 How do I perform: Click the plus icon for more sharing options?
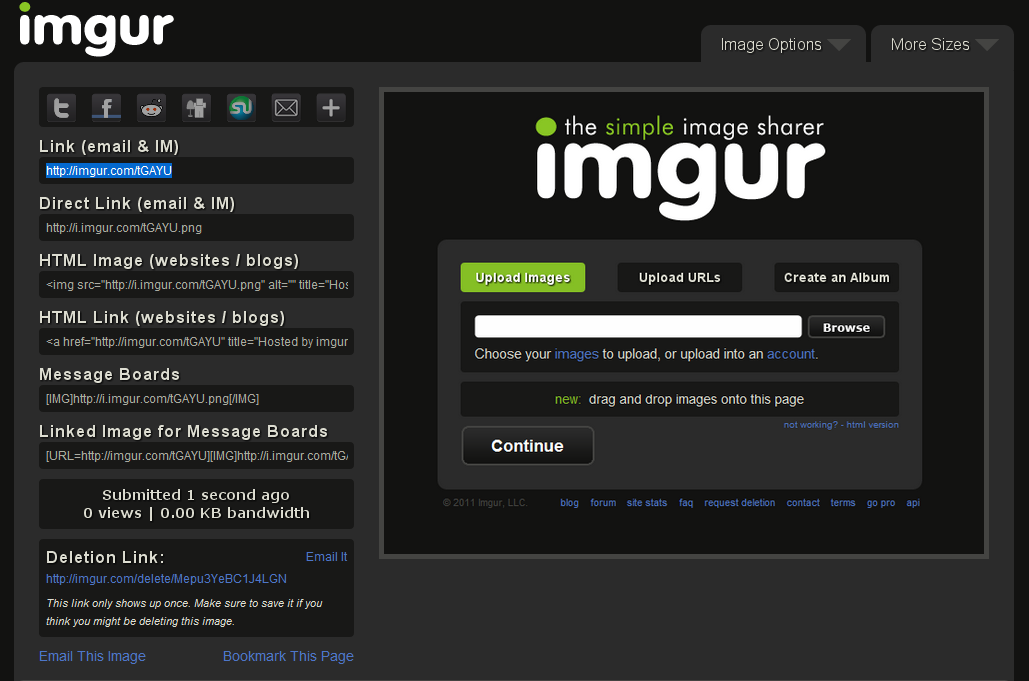[x=330, y=107]
